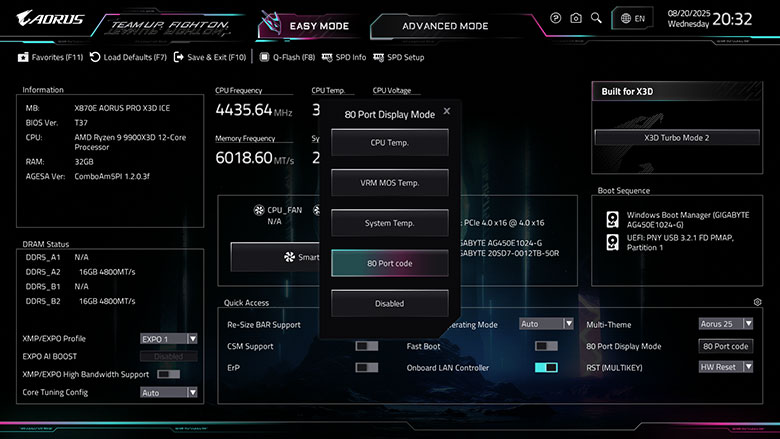Toggle XMP/EXPO High Bandwidth Support
This screenshot has width=780, height=439.
(168, 374)
